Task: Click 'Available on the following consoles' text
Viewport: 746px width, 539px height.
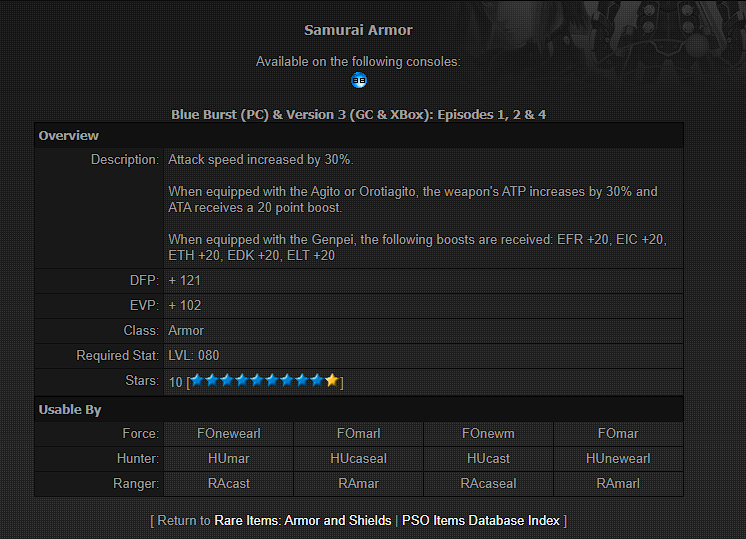Action: click(358, 61)
